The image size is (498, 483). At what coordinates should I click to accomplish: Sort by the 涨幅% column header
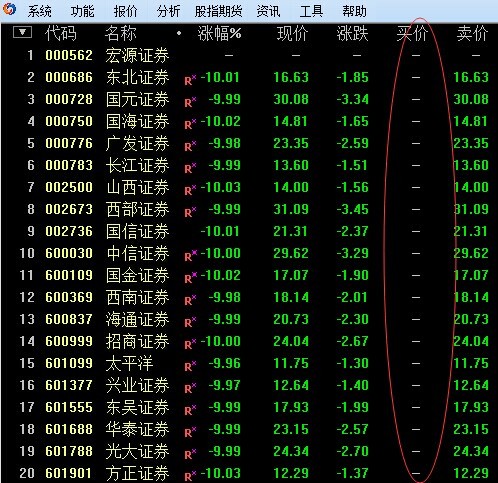click(219, 33)
